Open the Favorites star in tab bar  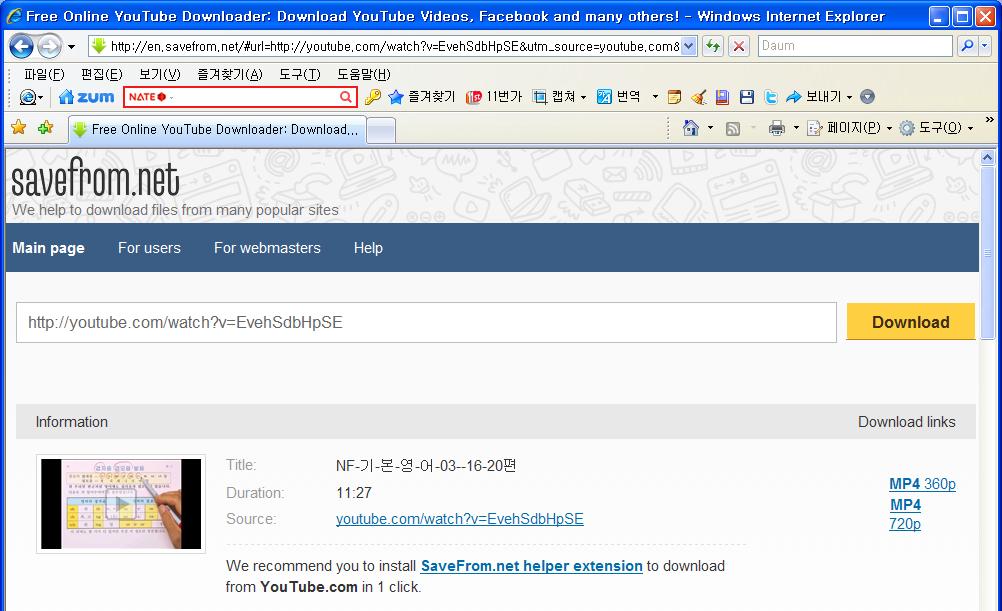pyautogui.click(x=18, y=128)
